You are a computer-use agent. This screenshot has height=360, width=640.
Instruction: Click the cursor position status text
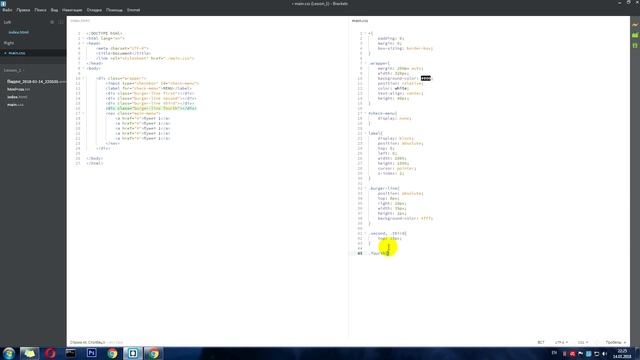pyautogui.click(x=87, y=342)
